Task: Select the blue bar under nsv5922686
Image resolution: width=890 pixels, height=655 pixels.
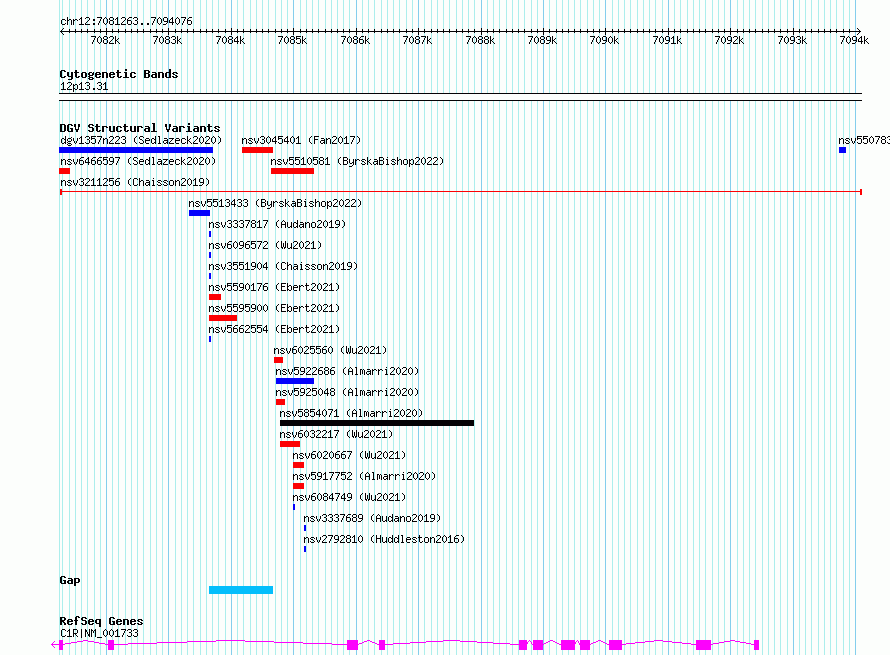Action: click(295, 381)
